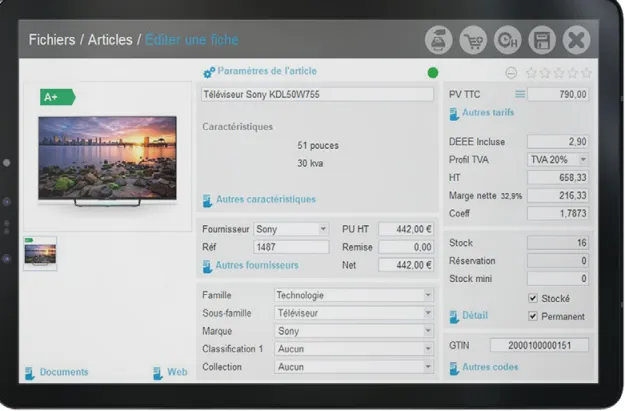The image size is (625, 411).
Task: Click the Réf field 1487
Action: pos(291,247)
